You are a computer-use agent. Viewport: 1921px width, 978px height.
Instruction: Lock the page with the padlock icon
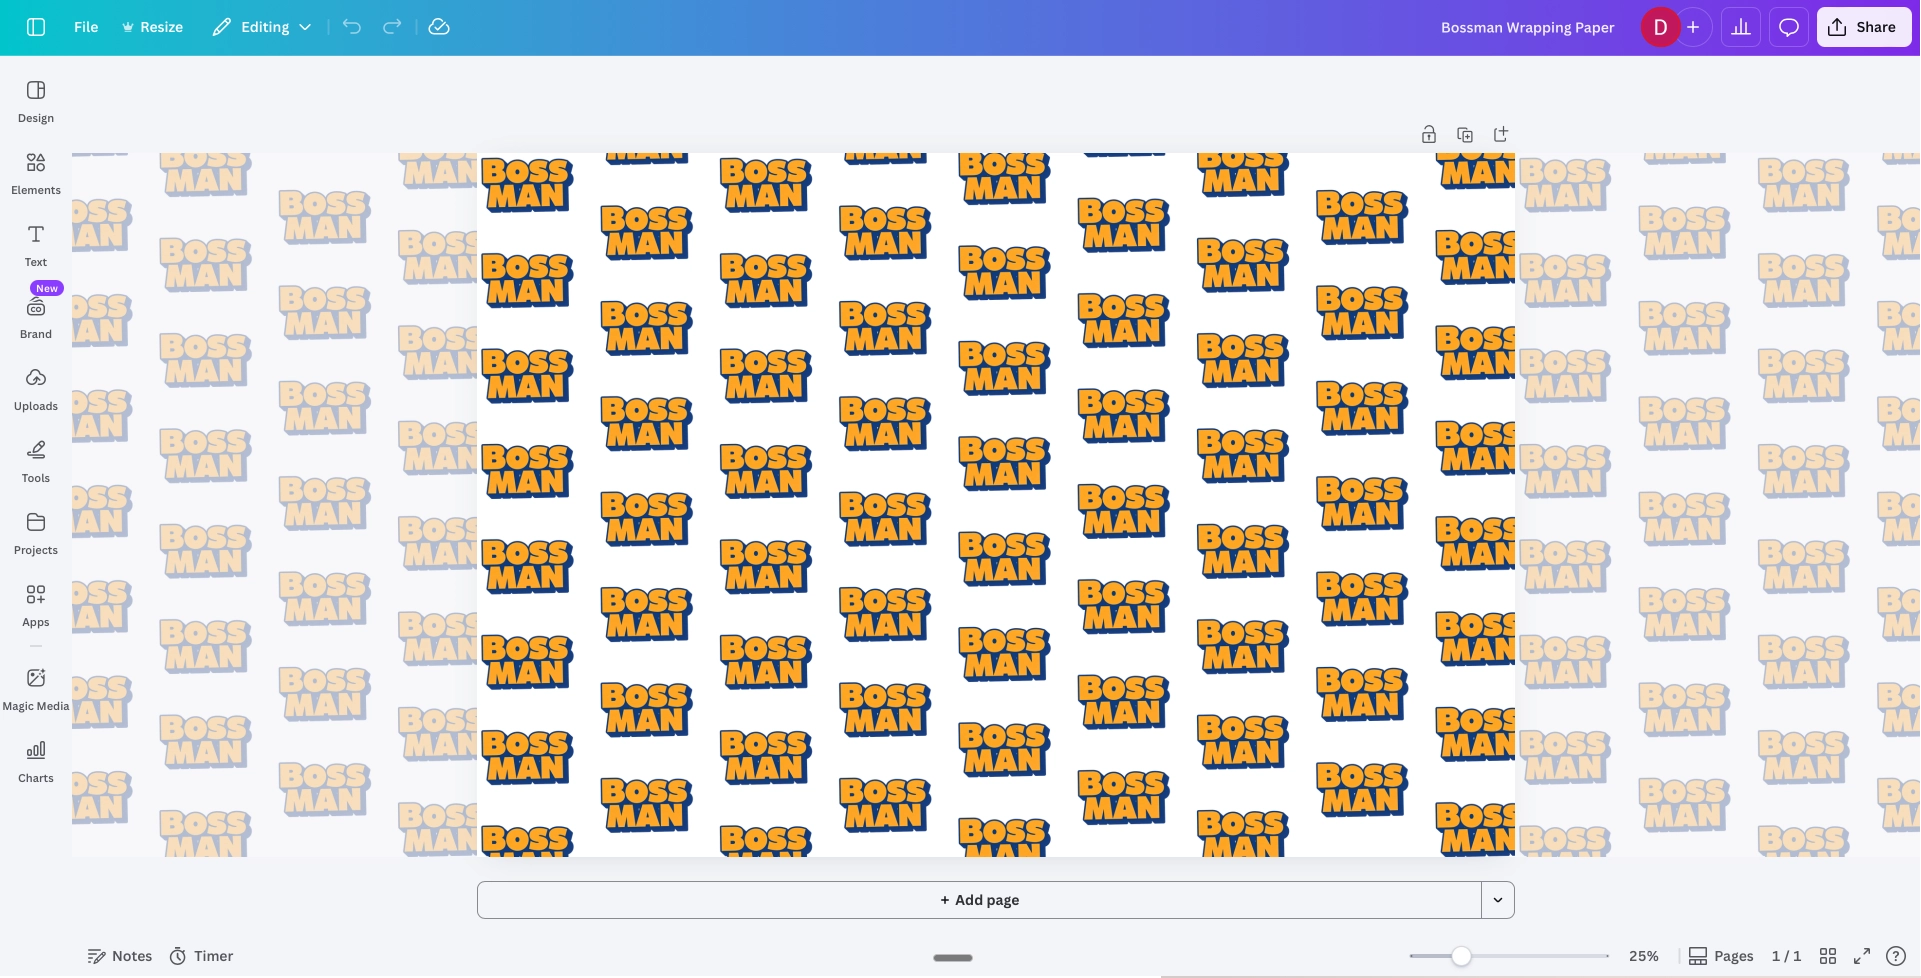pyautogui.click(x=1429, y=135)
